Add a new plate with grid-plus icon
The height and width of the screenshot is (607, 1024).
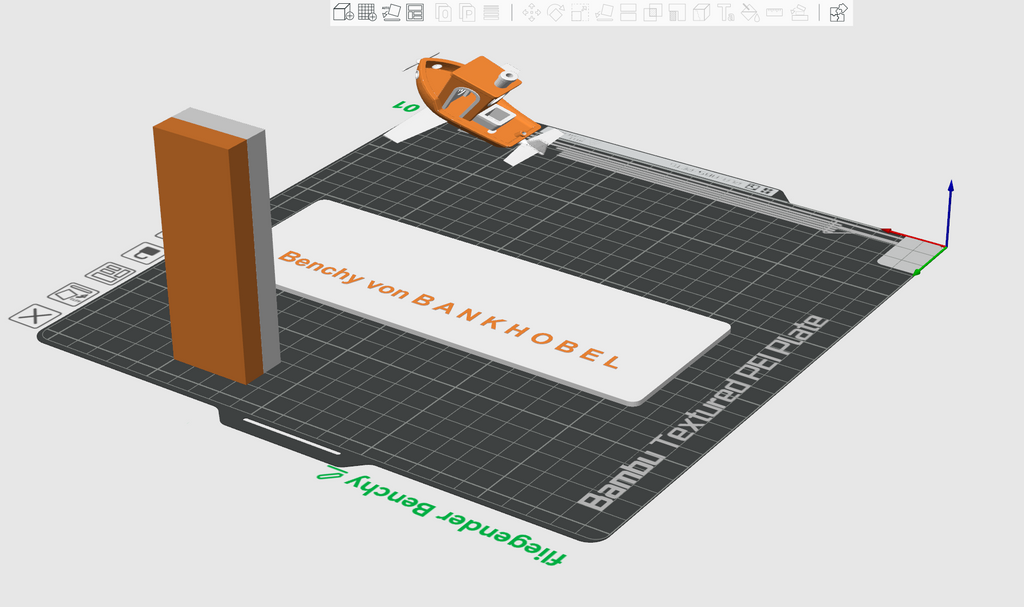pyautogui.click(x=367, y=12)
